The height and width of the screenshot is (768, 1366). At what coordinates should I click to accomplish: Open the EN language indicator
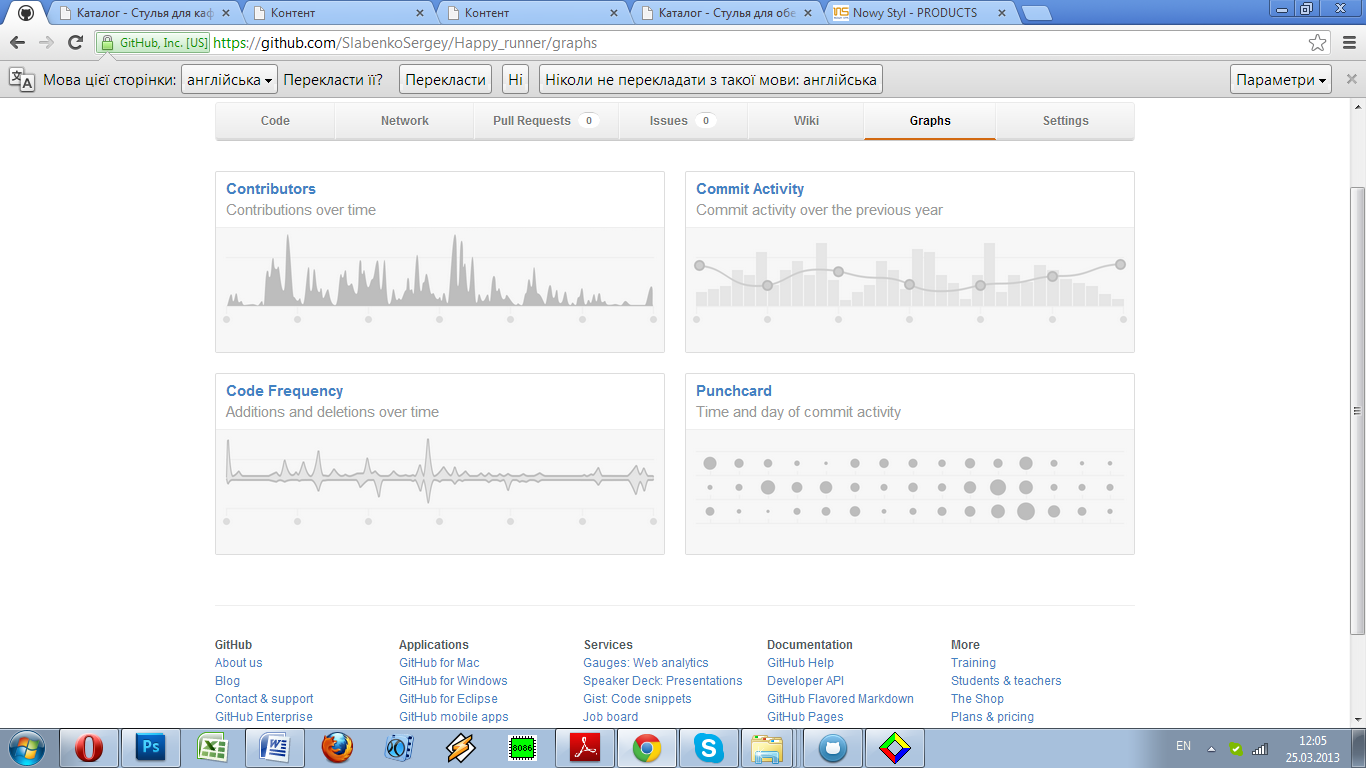tap(1183, 746)
